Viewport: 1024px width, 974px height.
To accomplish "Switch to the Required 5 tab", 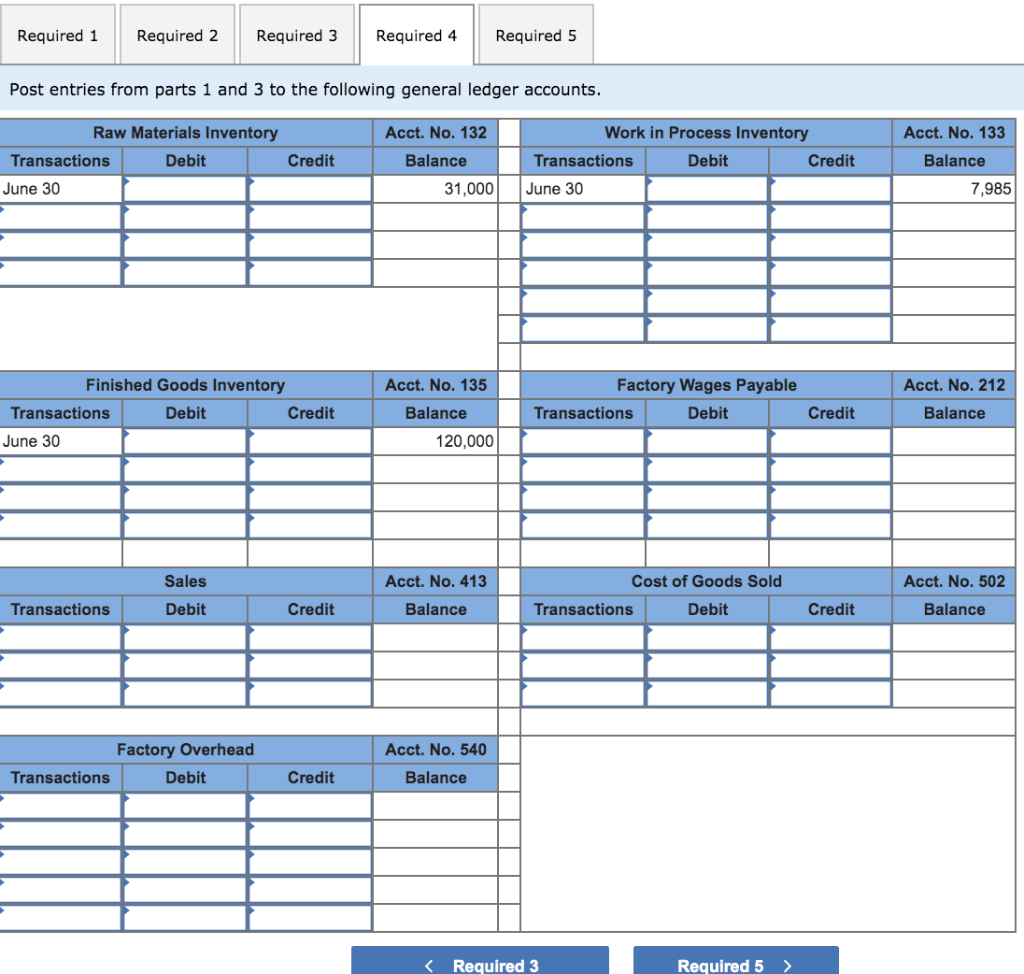I will 535,34.
